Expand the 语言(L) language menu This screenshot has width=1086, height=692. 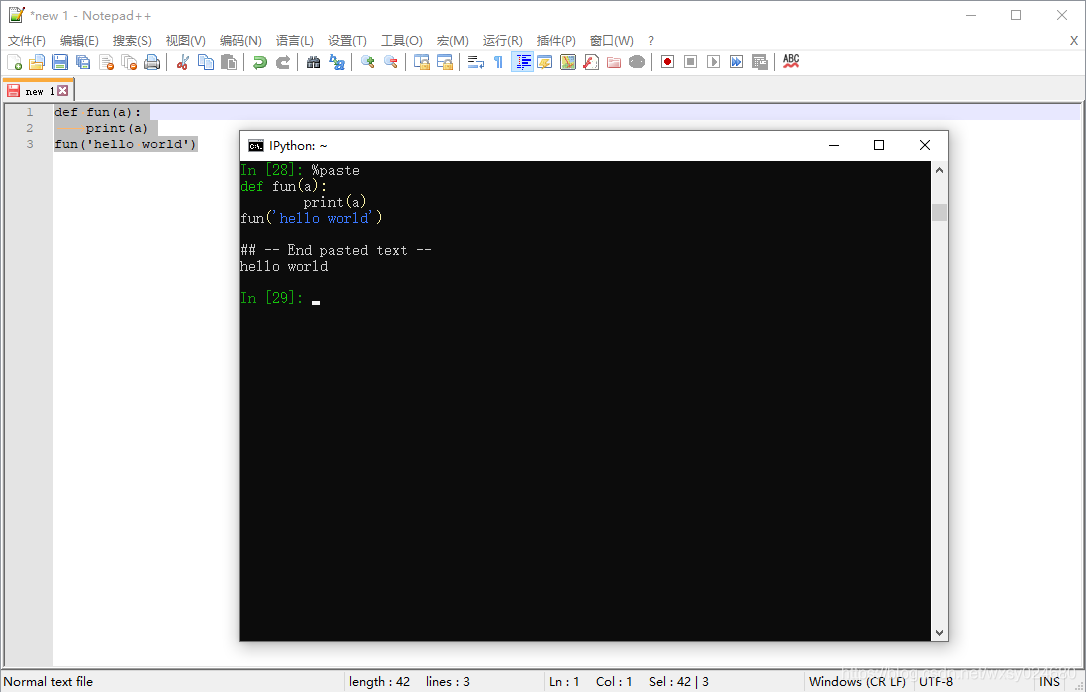[x=294, y=40]
